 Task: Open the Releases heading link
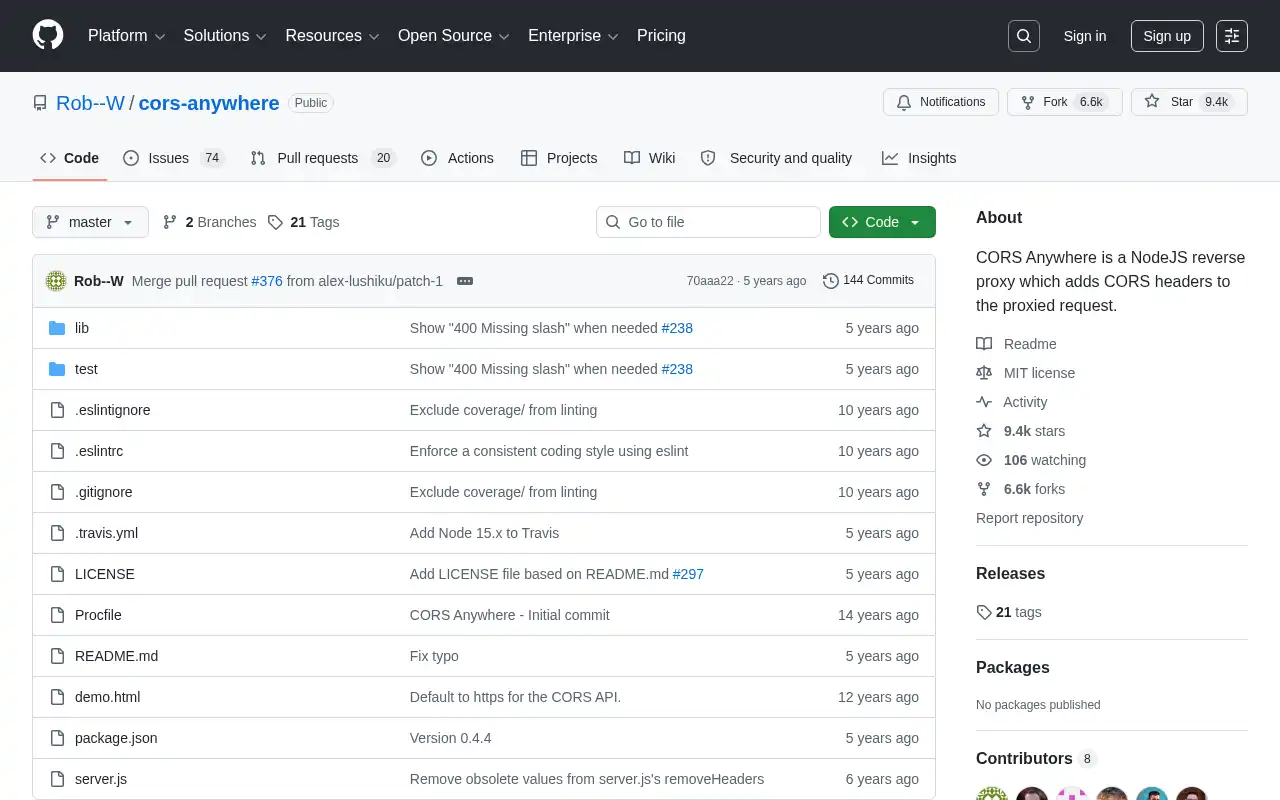coord(1010,573)
